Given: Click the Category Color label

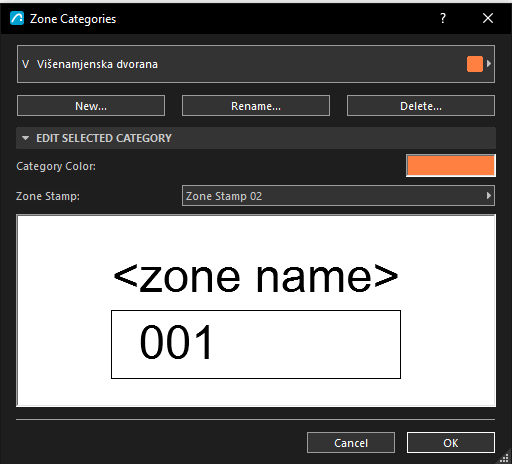Looking at the screenshot, I should click(x=56, y=166).
